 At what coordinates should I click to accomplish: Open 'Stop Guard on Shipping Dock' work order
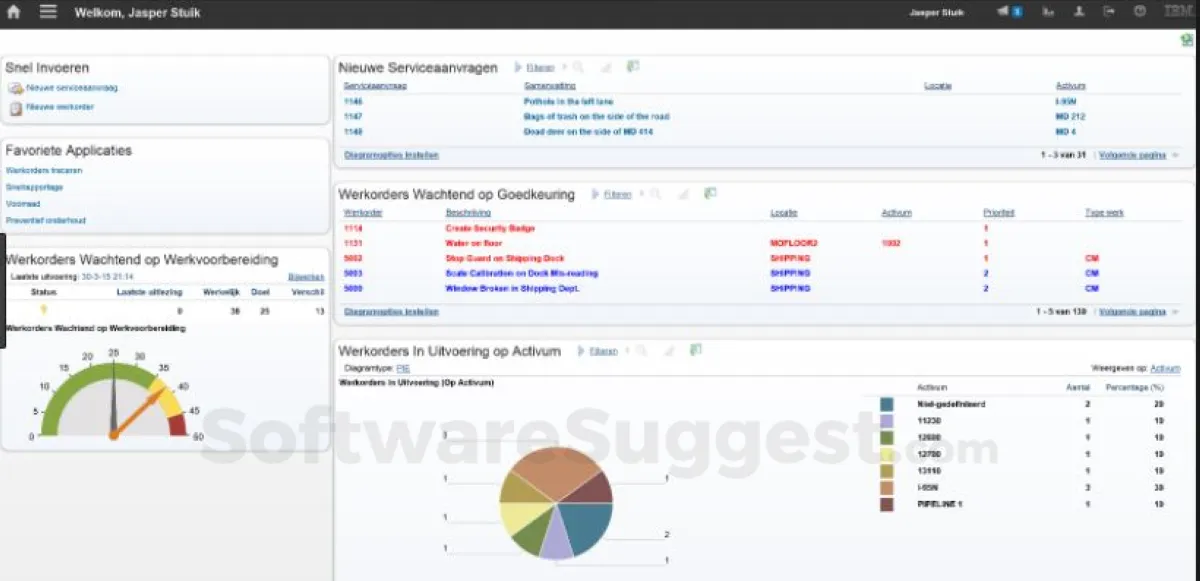tap(505, 258)
